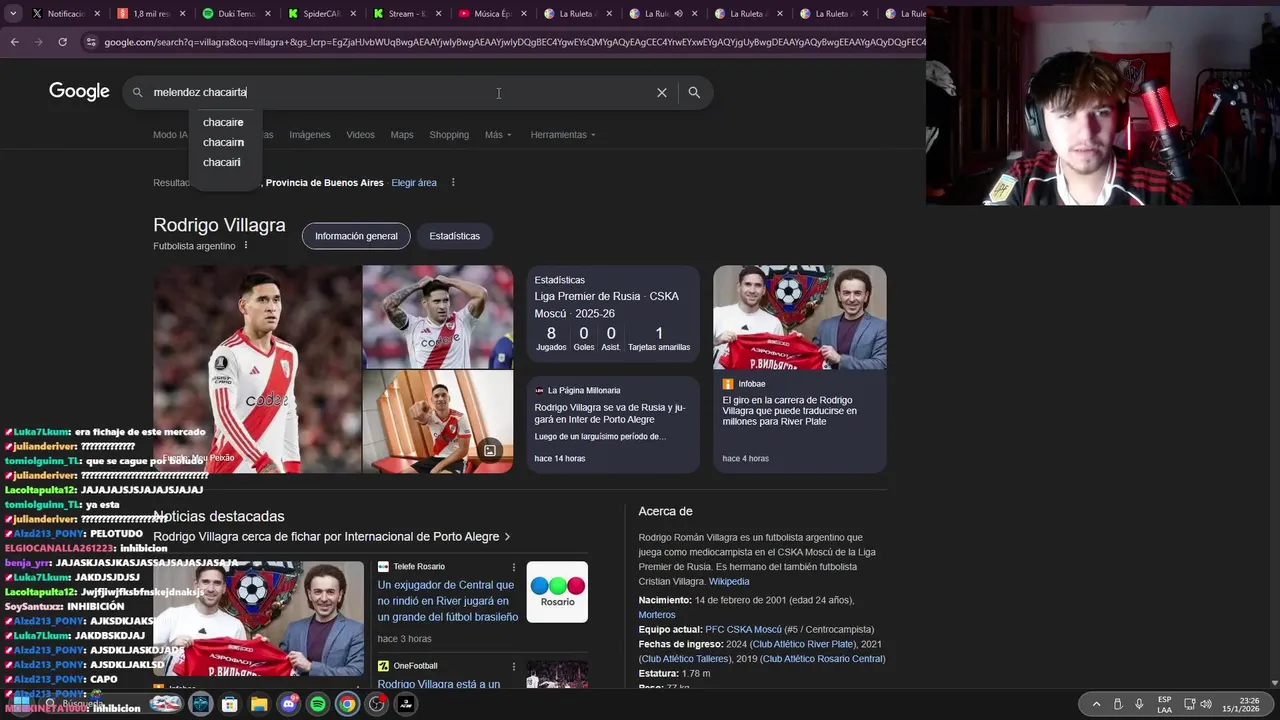Open the three-dot menu beside Futbolista argentino
This screenshot has height=720, width=1280.
(246, 246)
